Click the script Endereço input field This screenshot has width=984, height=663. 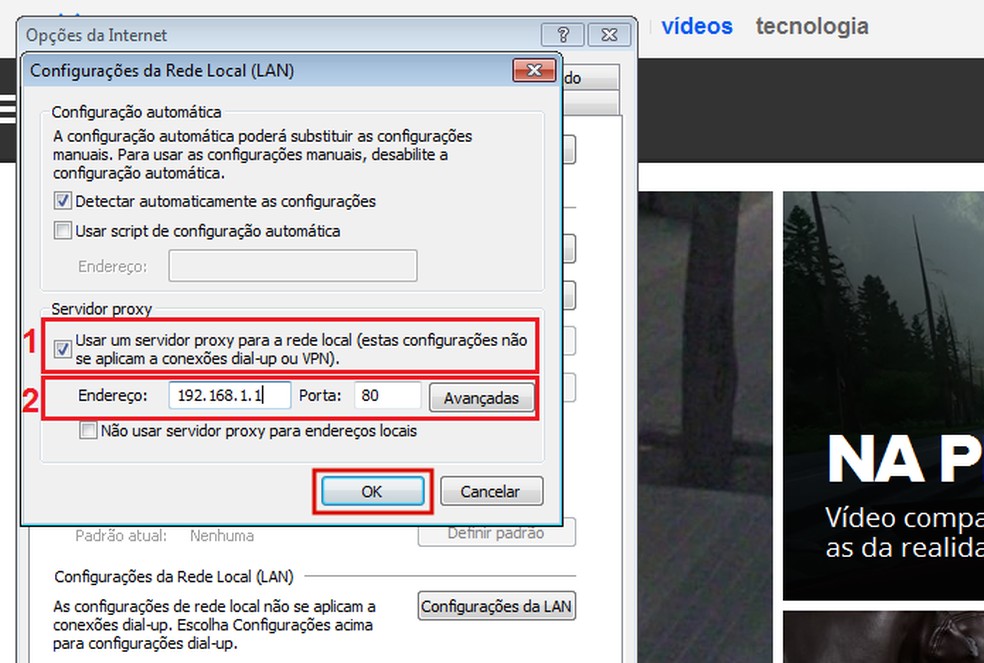[x=292, y=265]
